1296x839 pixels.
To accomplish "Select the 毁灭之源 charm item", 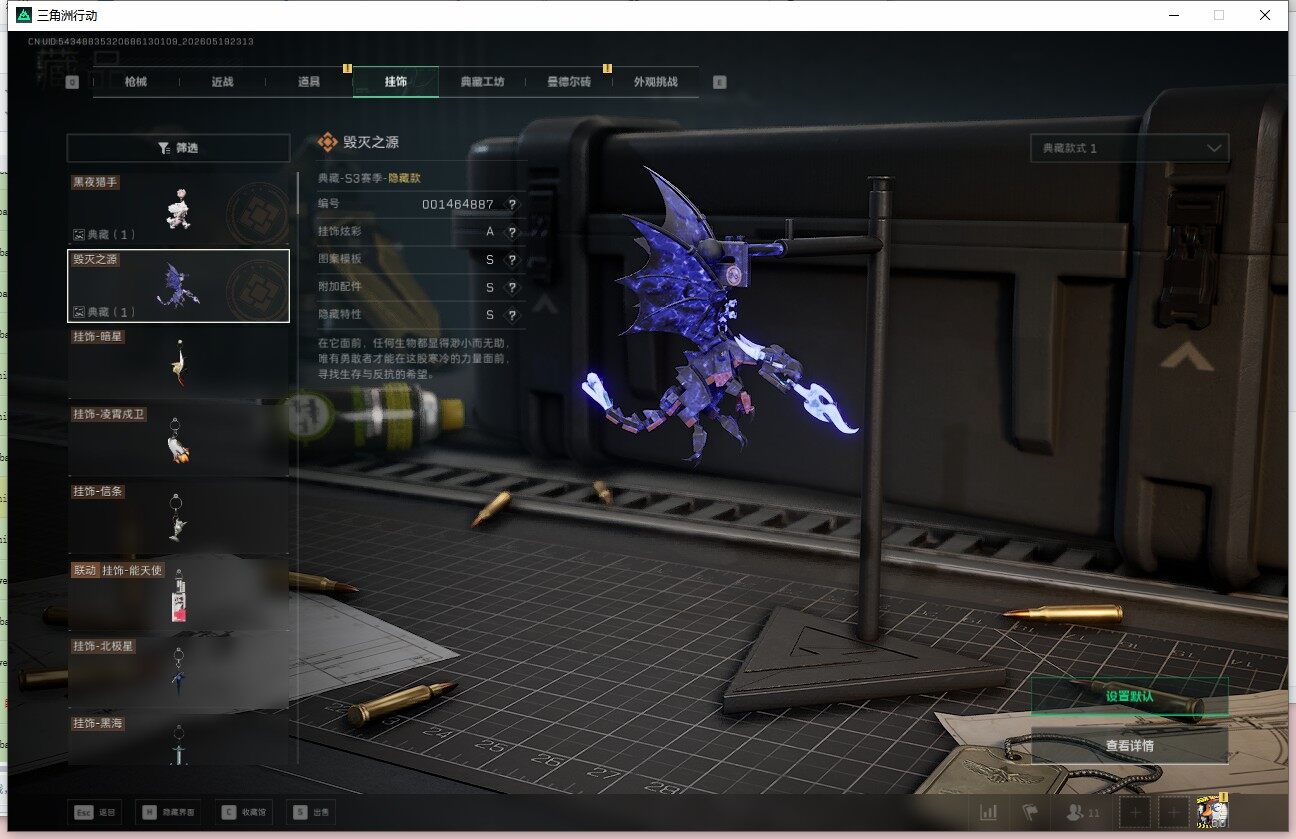I will point(178,286).
